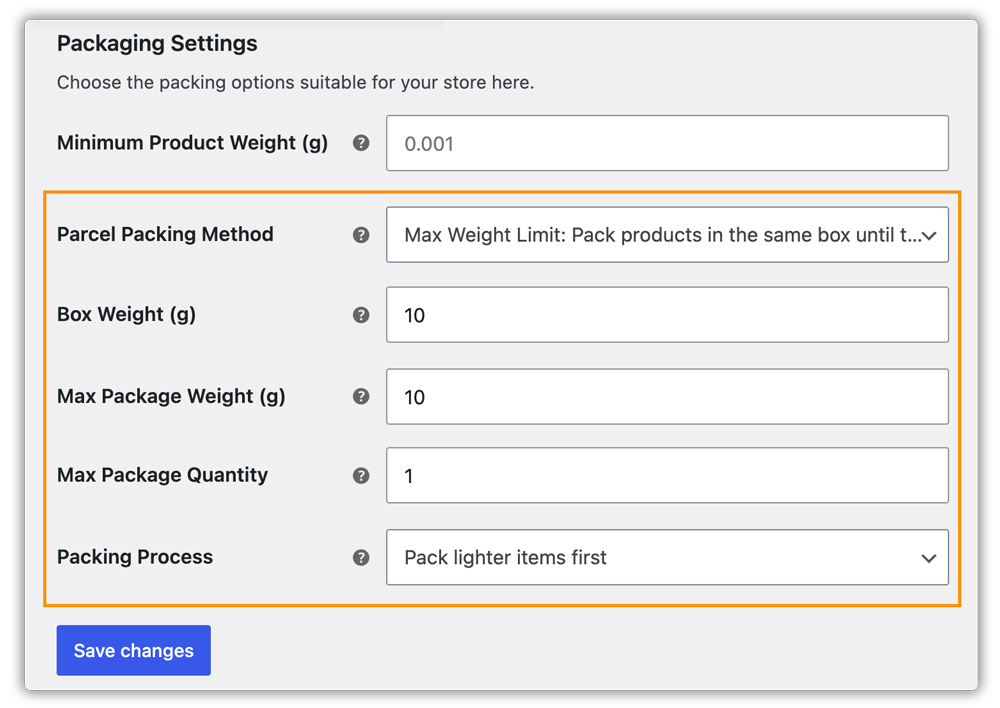Click the Minimum Product Weight (g) label
This screenshot has height=708, width=1000.
[192, 143]
